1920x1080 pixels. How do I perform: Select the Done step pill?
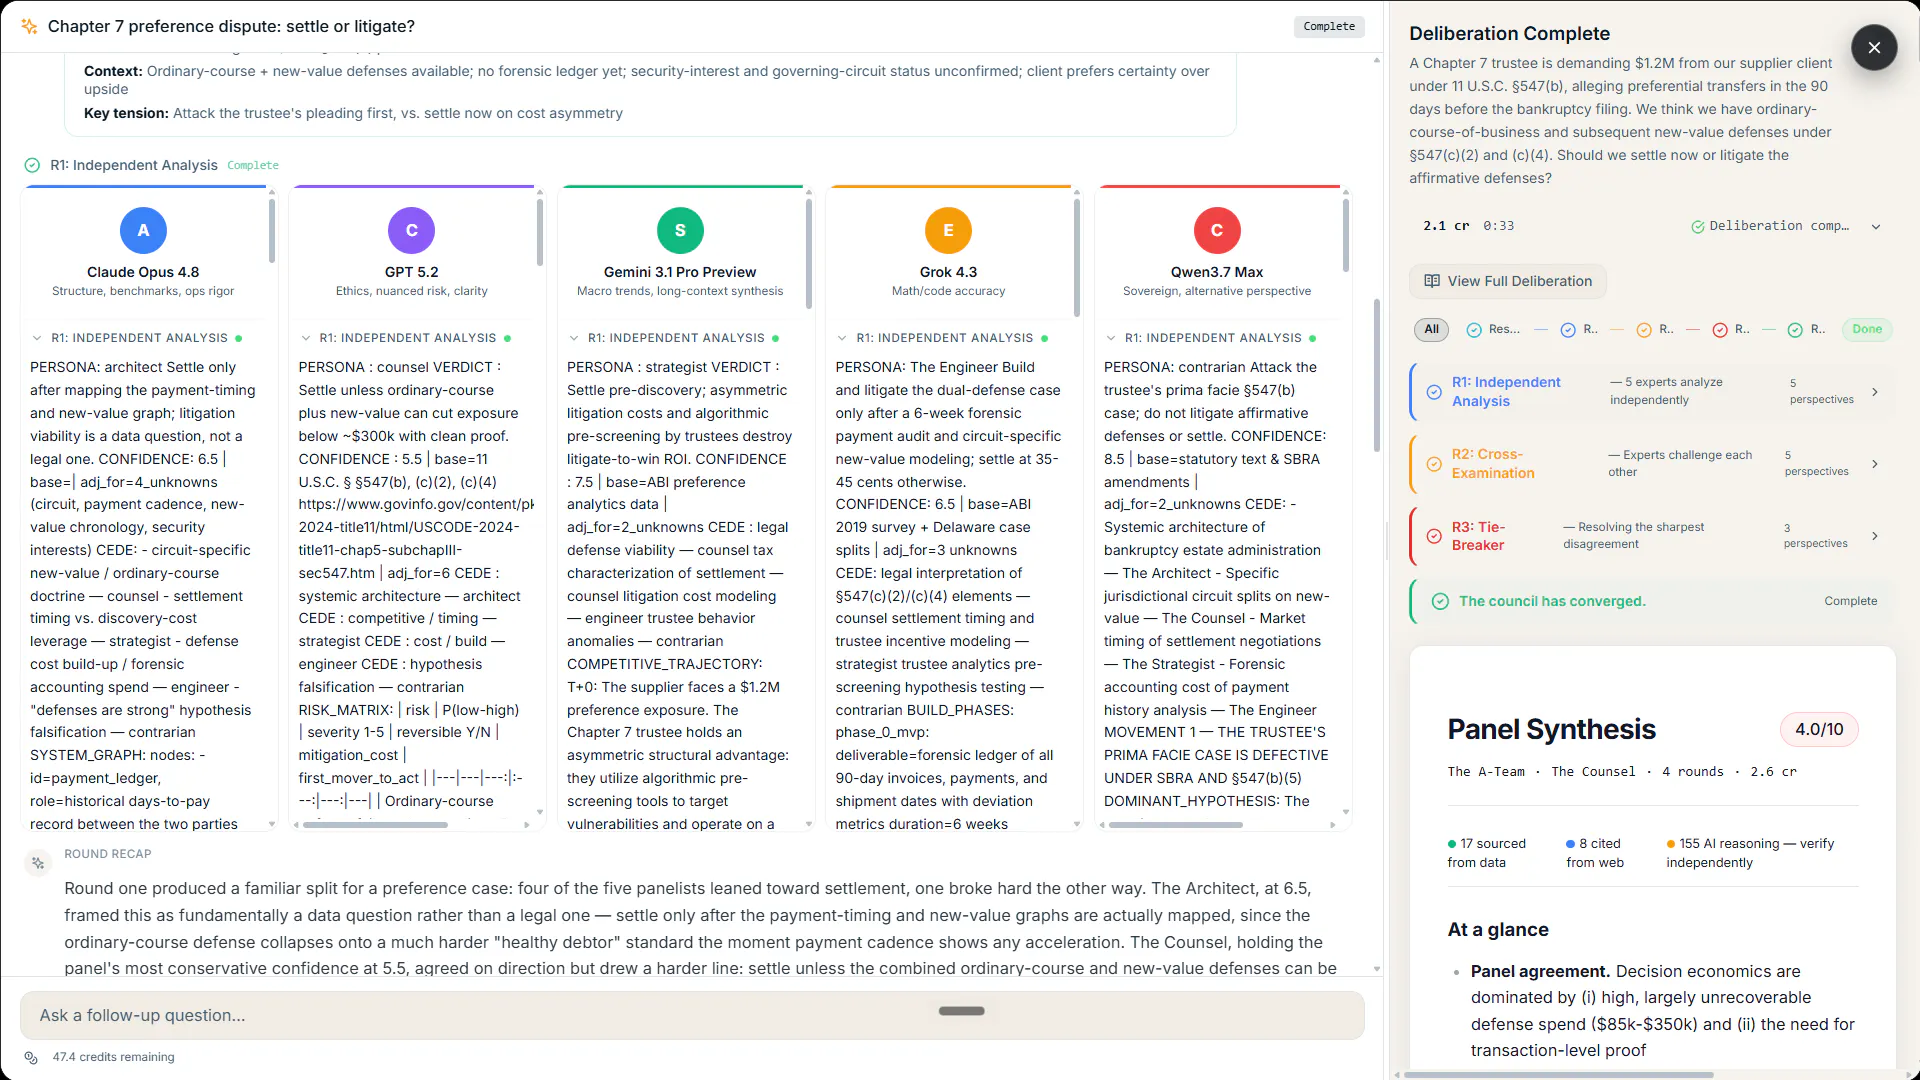(x=1867, y=329)
